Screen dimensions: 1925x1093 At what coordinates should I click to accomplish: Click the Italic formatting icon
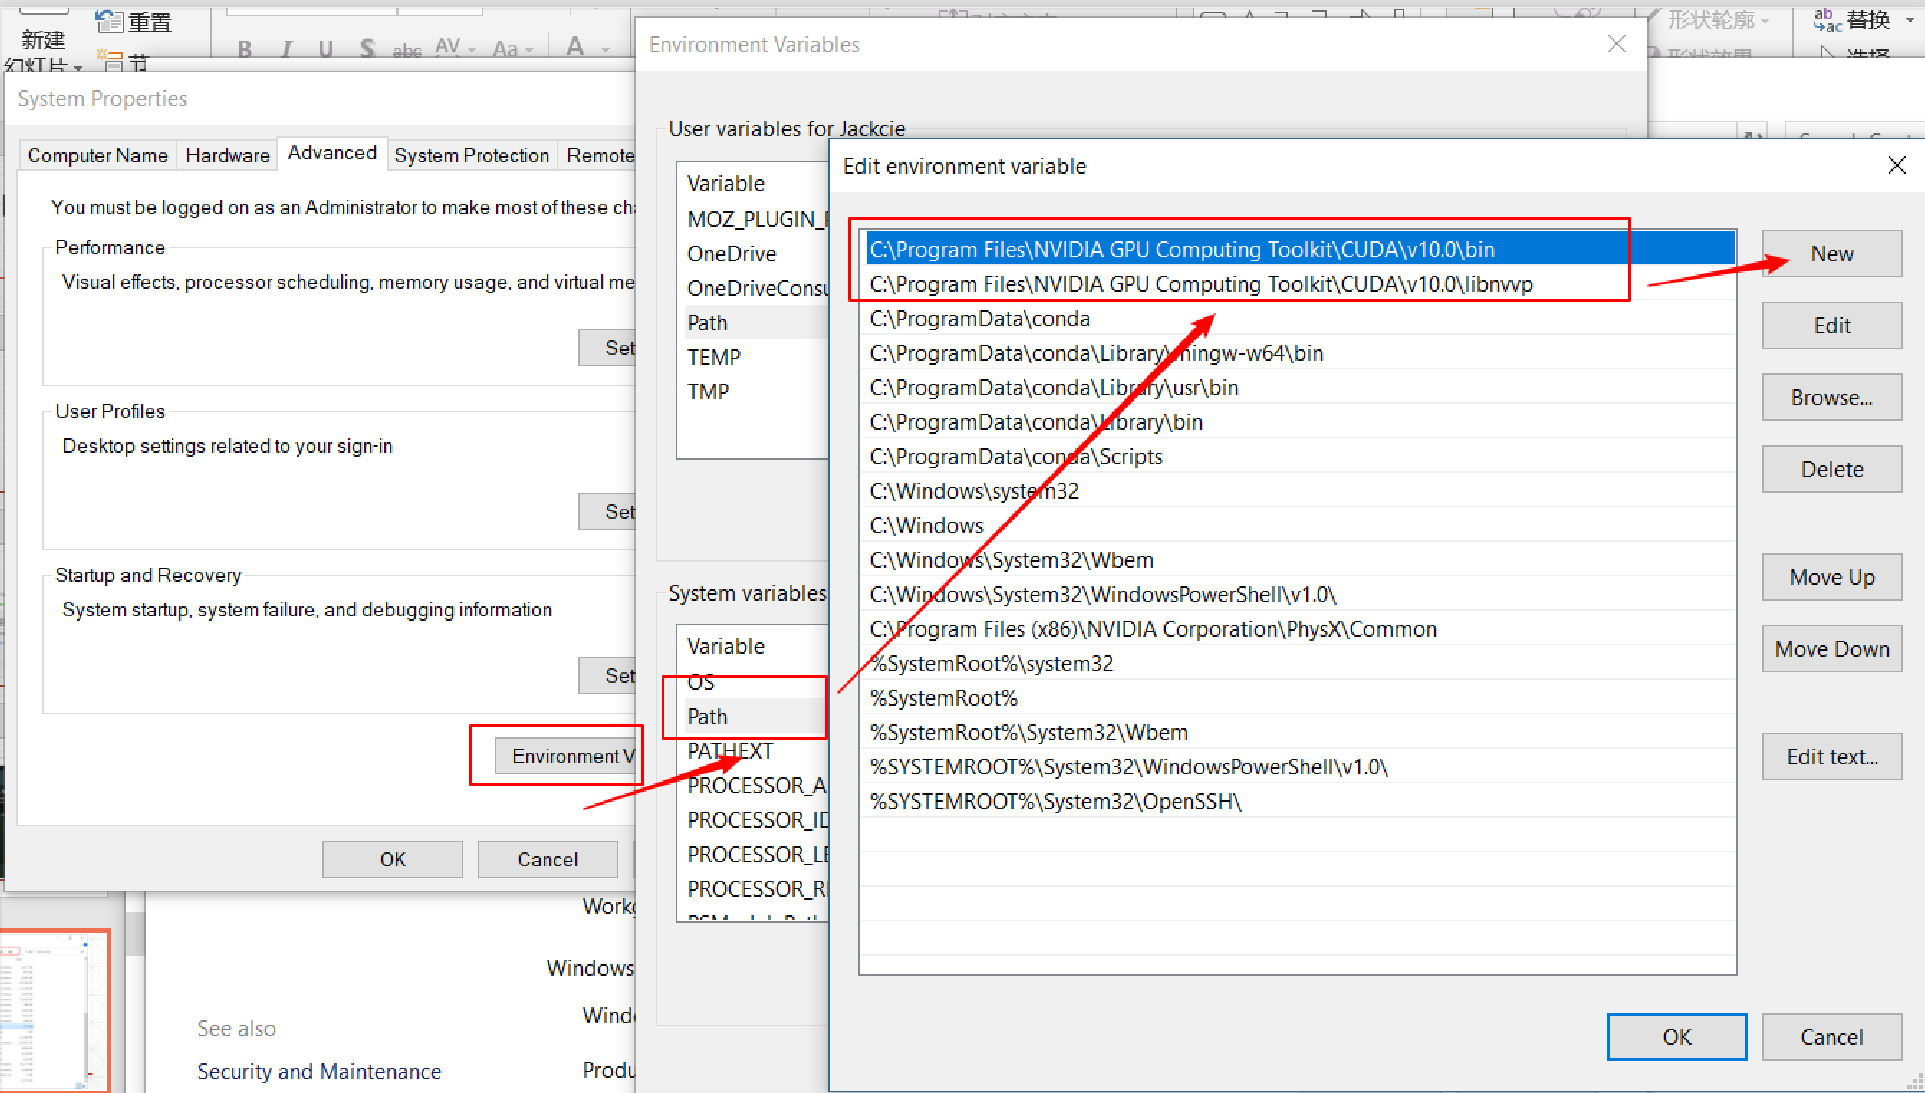[287, 48]
